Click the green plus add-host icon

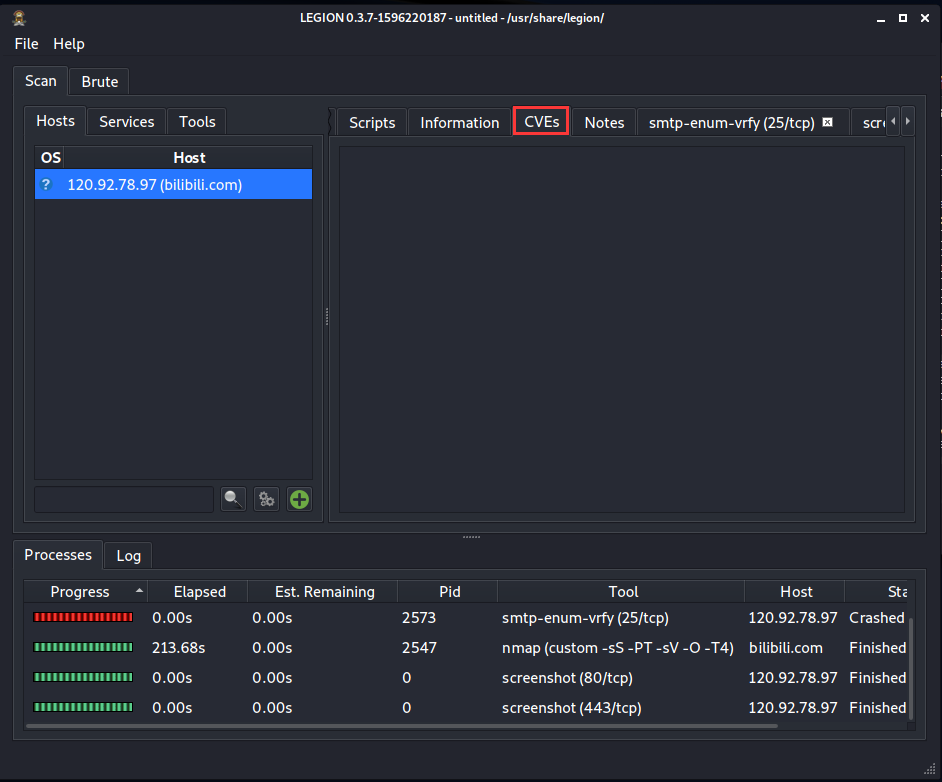299,499
